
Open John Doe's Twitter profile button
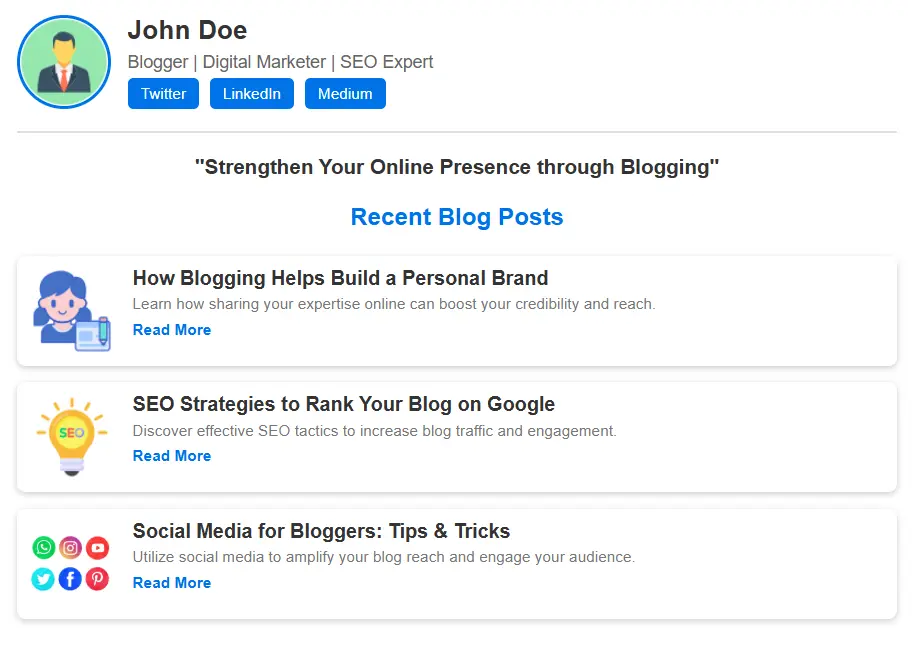coord(163,93)
